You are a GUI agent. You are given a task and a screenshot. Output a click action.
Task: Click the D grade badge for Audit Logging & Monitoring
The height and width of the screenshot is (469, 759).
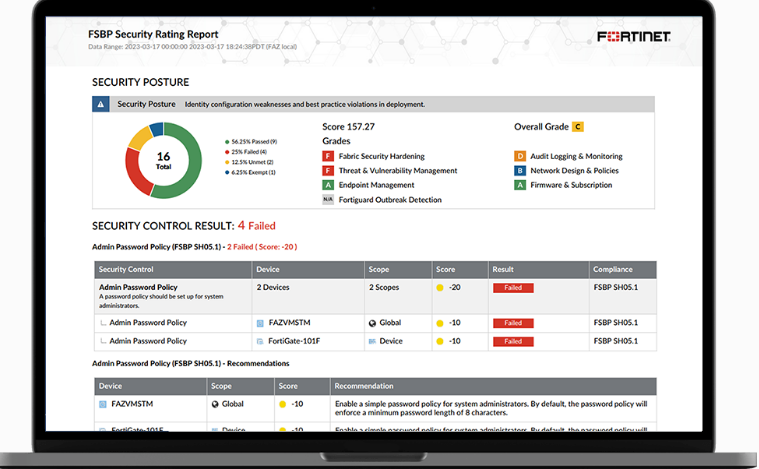pyautogui.click(x=519, y=156)
